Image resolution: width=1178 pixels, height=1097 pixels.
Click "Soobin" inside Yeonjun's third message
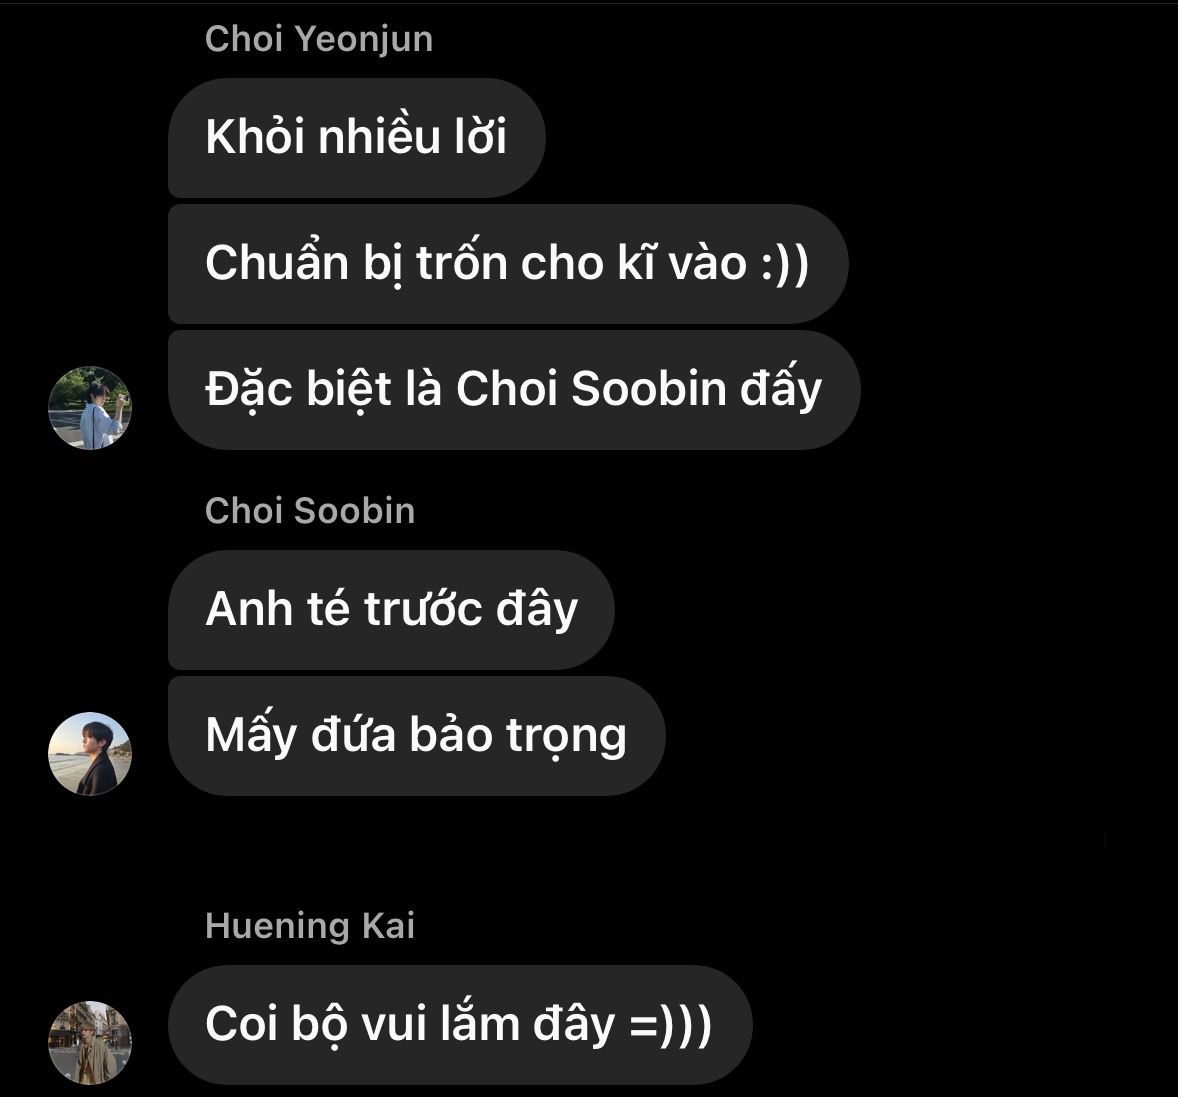click(x=649, y=389)
